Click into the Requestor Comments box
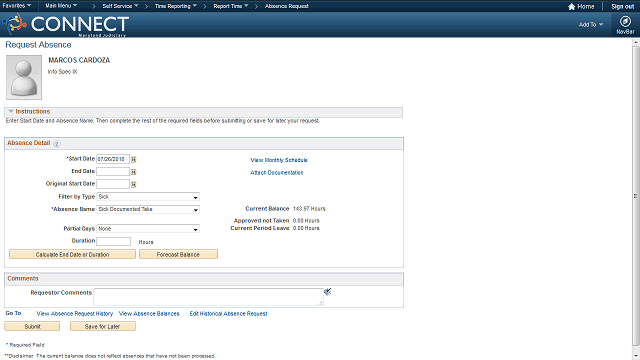This screenshot has height=360, width=640. click(x=209, y=297)
